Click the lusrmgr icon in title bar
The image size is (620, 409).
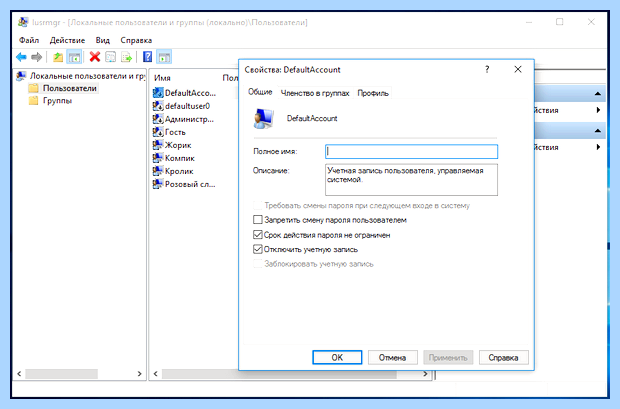tap(23, 22)
